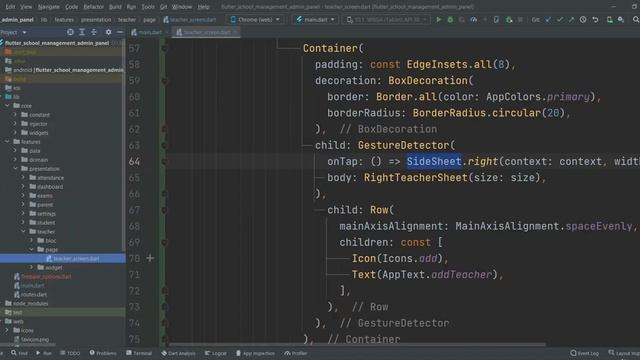Expand the bloc folder
Screen dimensions: 640x360
31,240
